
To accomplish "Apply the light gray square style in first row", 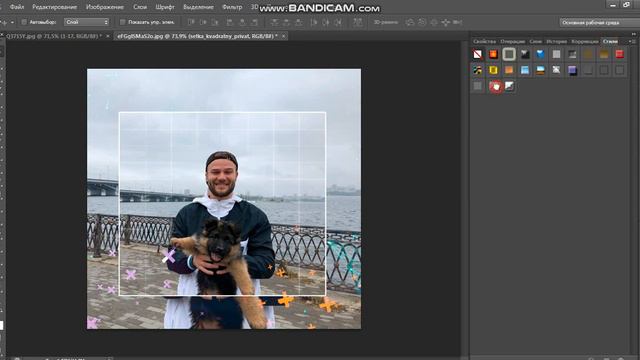I will pyautogui.click(x=556, y=54).
